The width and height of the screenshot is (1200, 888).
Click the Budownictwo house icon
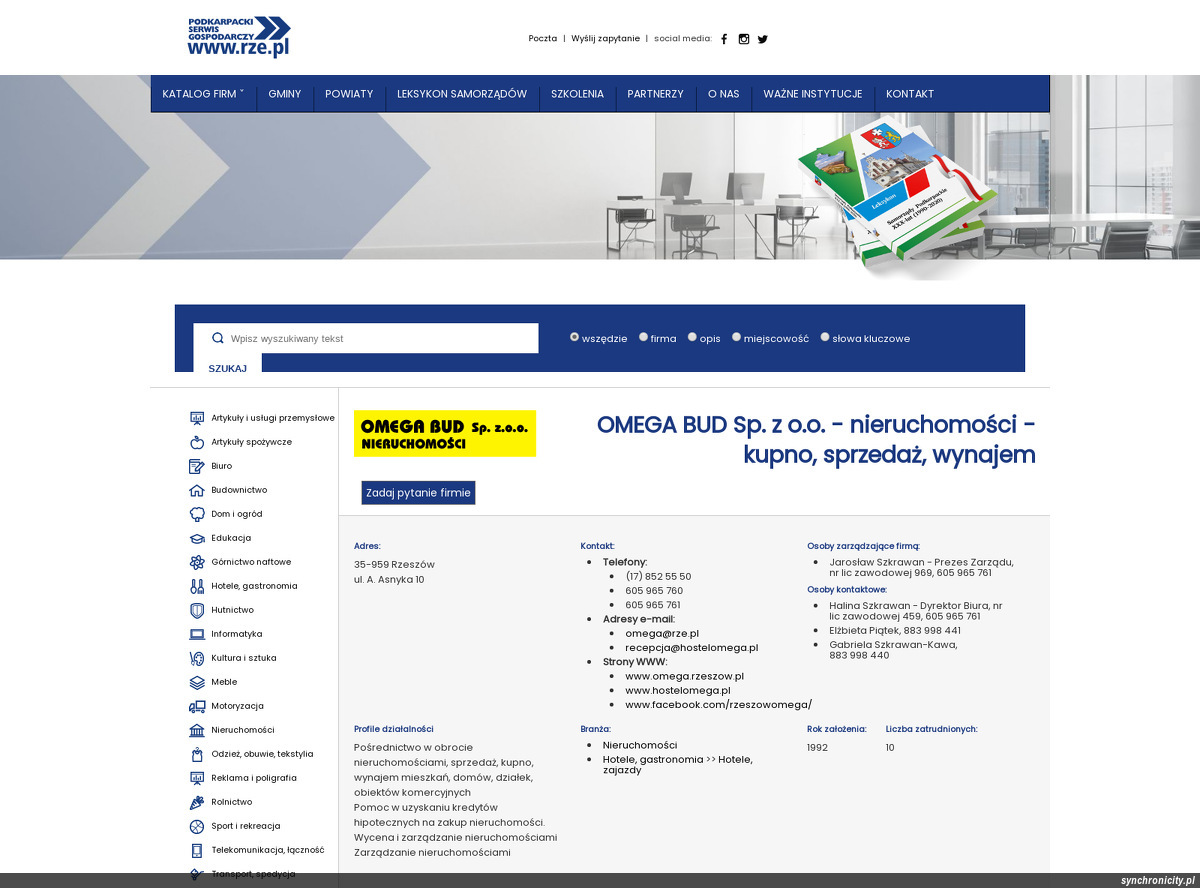tap(197, 490)
